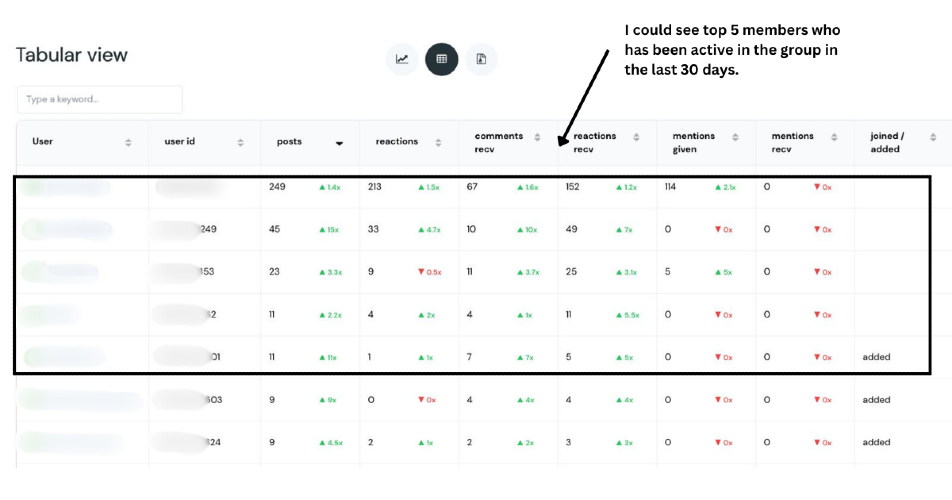Screen dimensions: 952x500
Task: Sort by comments recv column arrows
Action: coord(537,137)
